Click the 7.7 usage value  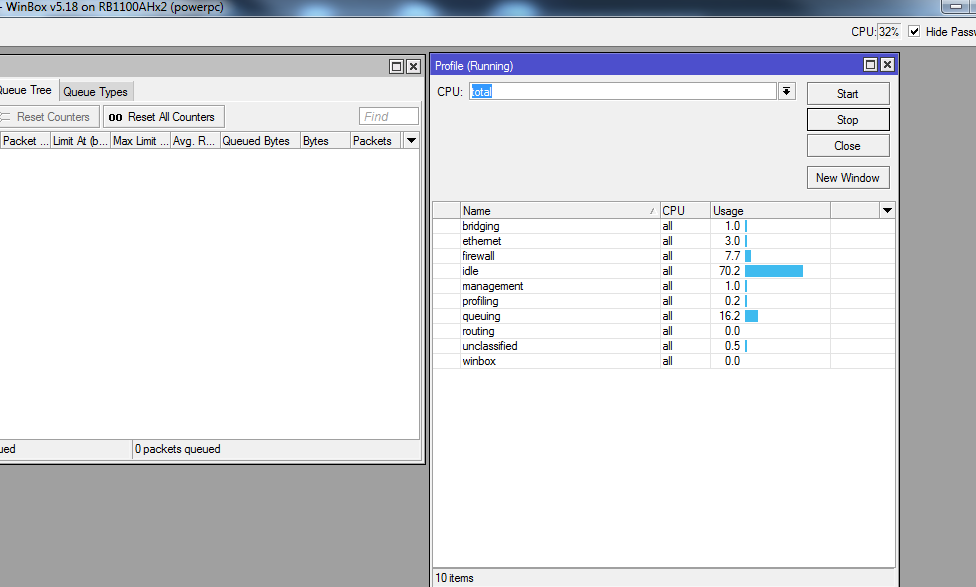(733, 256)
